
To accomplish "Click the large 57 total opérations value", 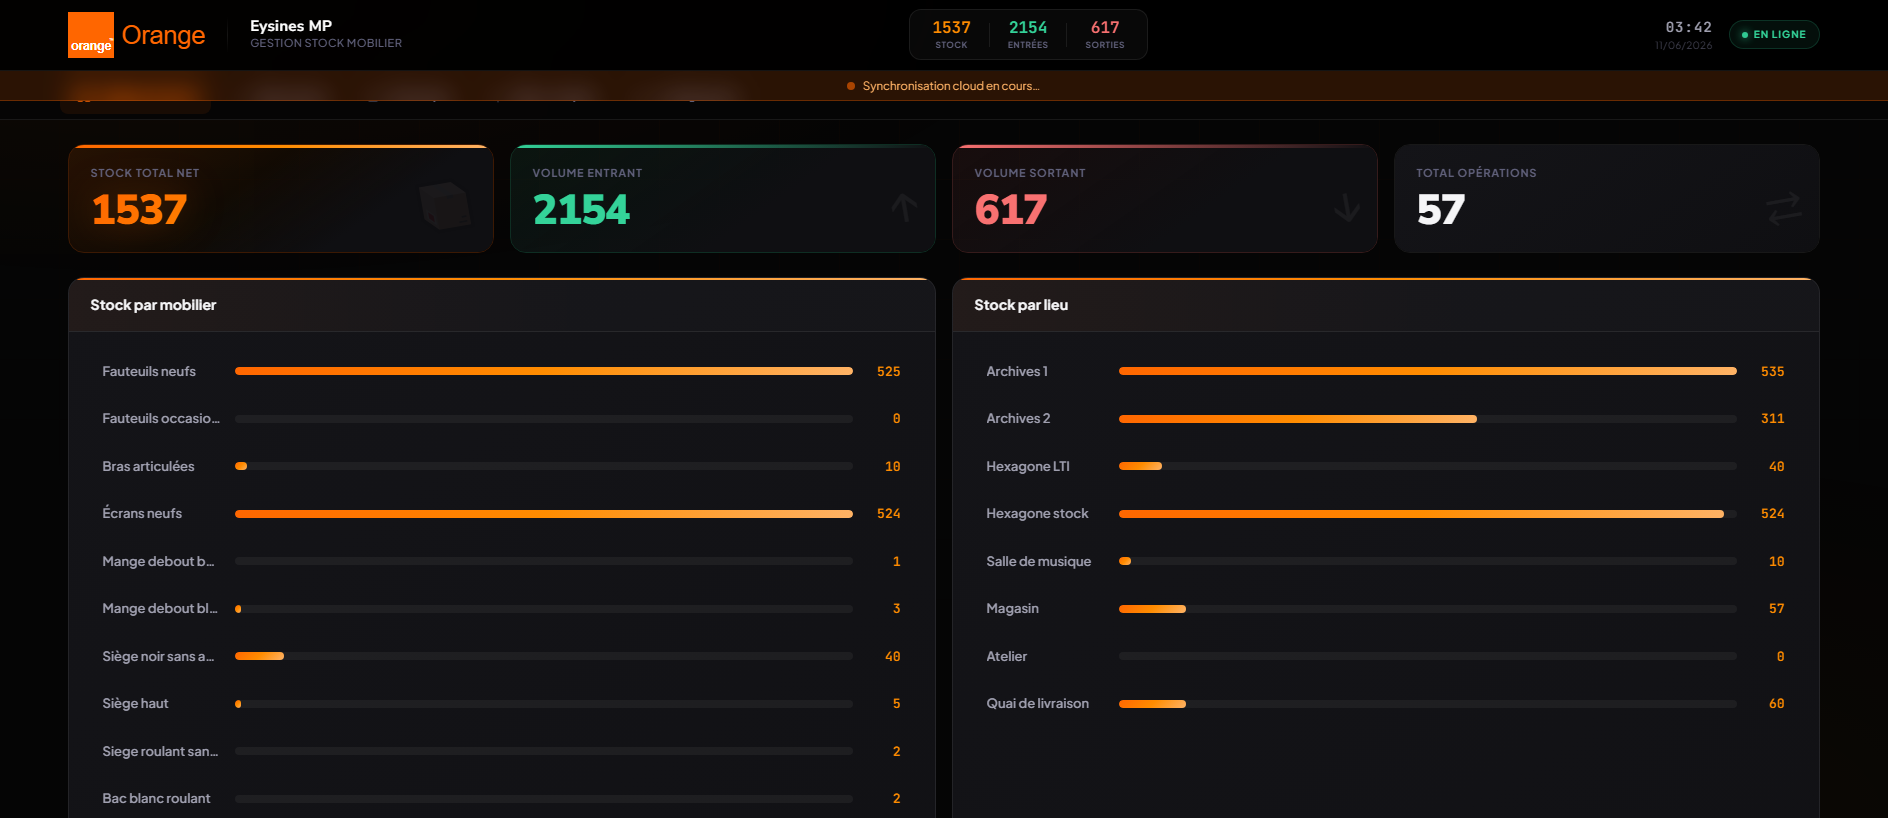I will [x=1440, y=210].
